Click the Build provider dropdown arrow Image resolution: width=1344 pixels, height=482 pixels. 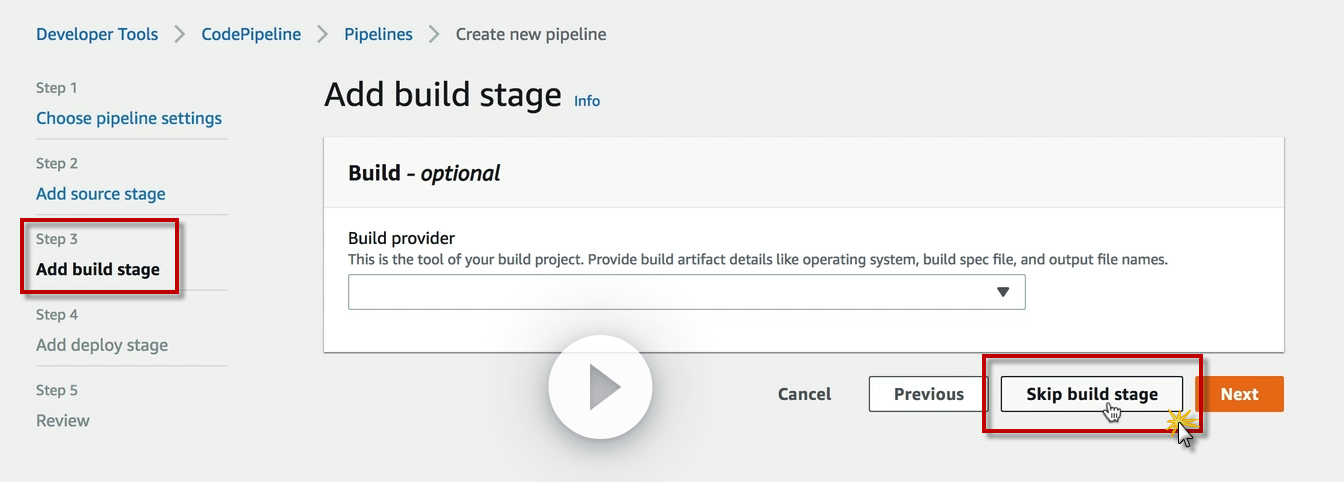click(1003, 292)
